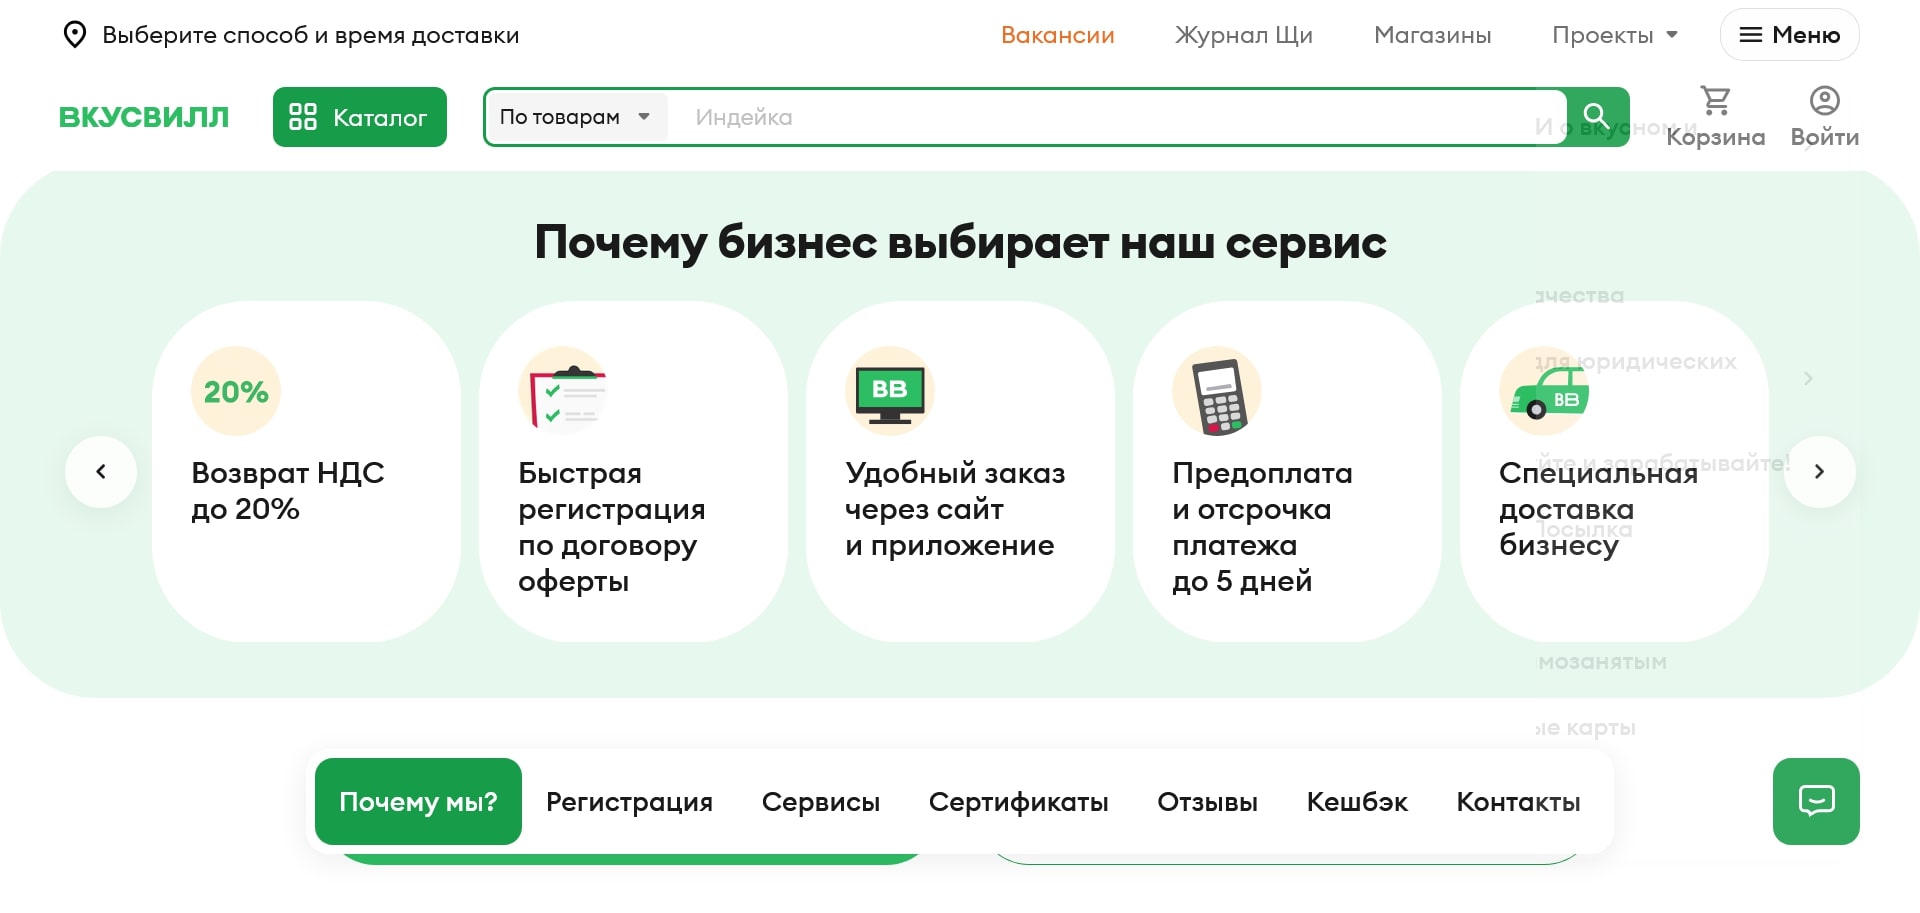Click the search magnifier icon
The width and height of the screenshot is (1920, 913).
pos(1595,115)
